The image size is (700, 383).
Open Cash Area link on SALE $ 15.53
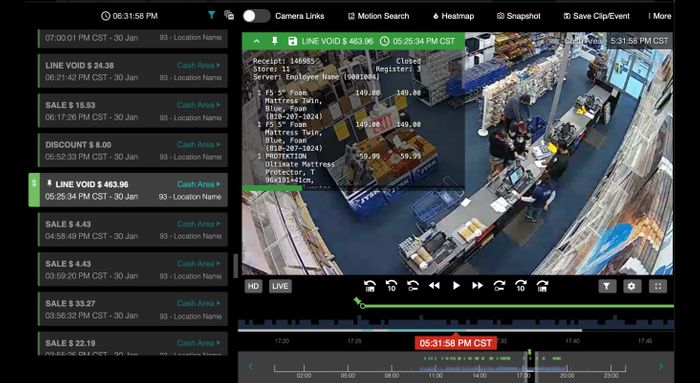(x=199, y=105)
